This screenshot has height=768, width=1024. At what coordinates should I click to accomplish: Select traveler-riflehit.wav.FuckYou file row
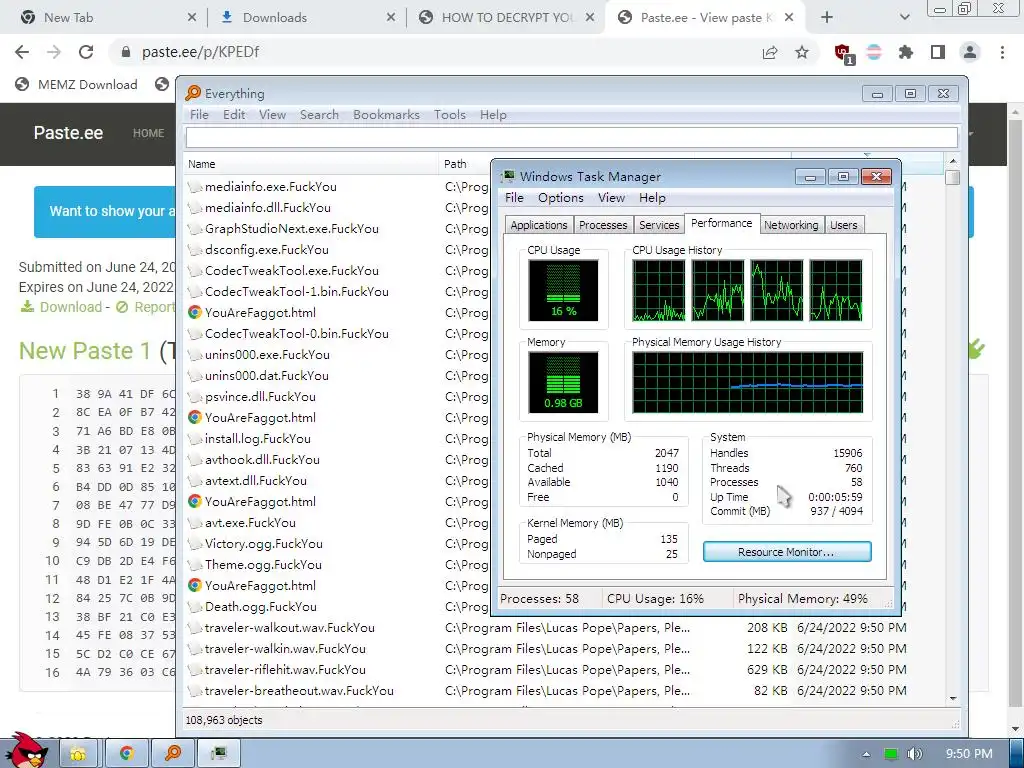tap(545, 669)
